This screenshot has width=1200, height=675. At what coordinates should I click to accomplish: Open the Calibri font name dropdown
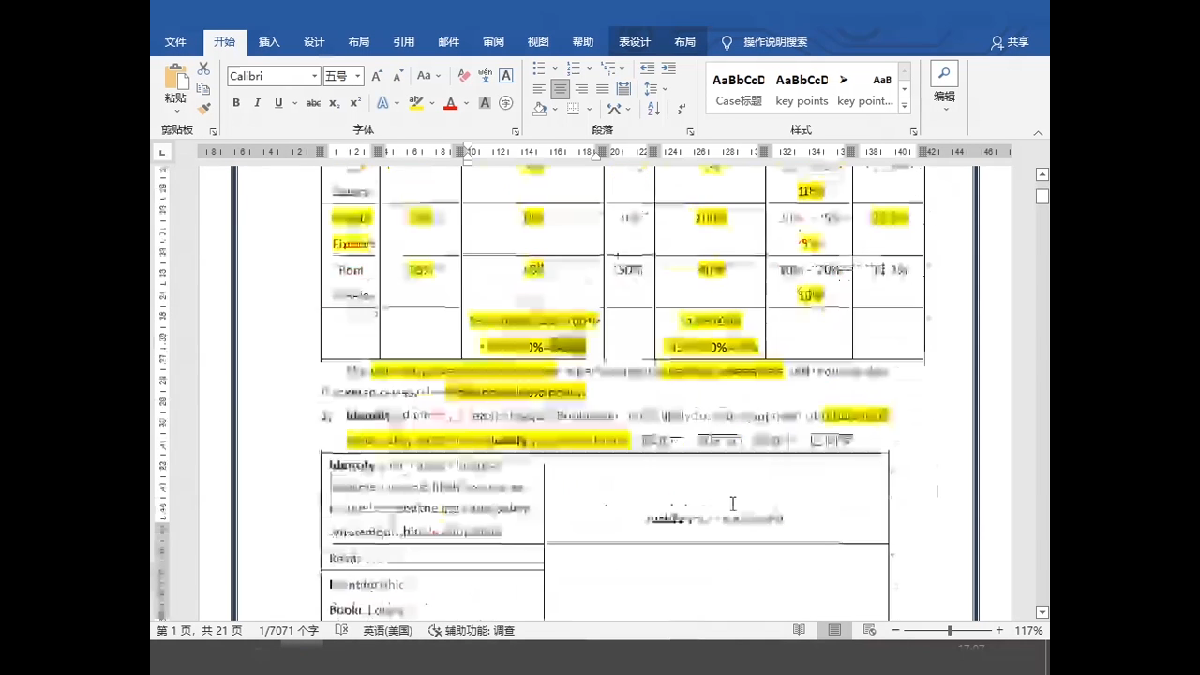314,76
